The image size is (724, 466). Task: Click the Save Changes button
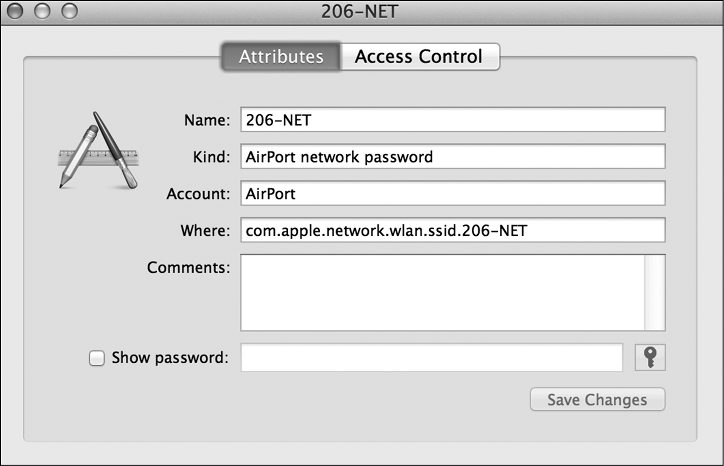tap(597, 400)
